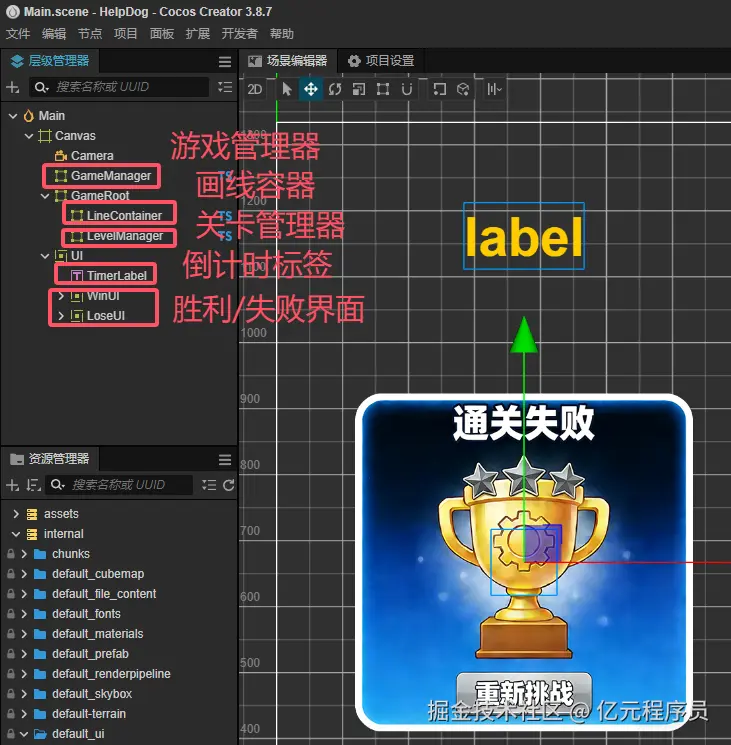
Task: Switch to the Scene Editor (场景编辑器) tab
Action: (288, 61)
